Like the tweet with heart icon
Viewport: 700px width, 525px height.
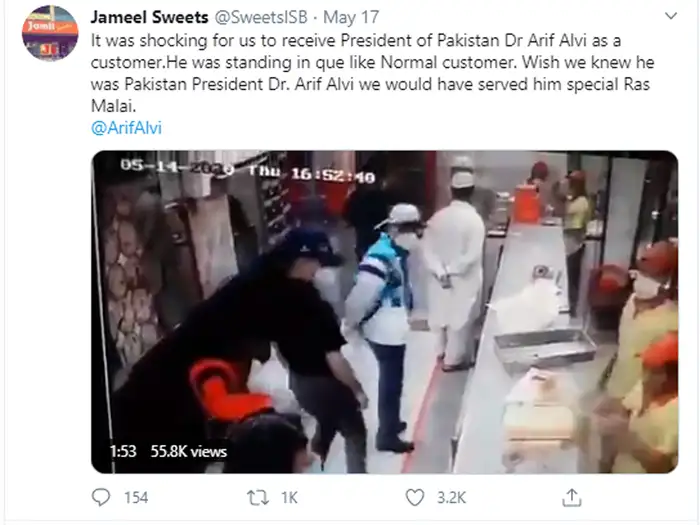pos(415,497)
